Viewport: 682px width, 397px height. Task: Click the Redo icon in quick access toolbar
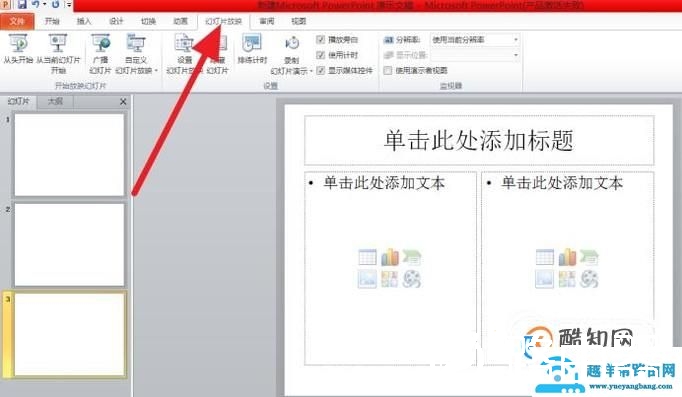point(56,5)
